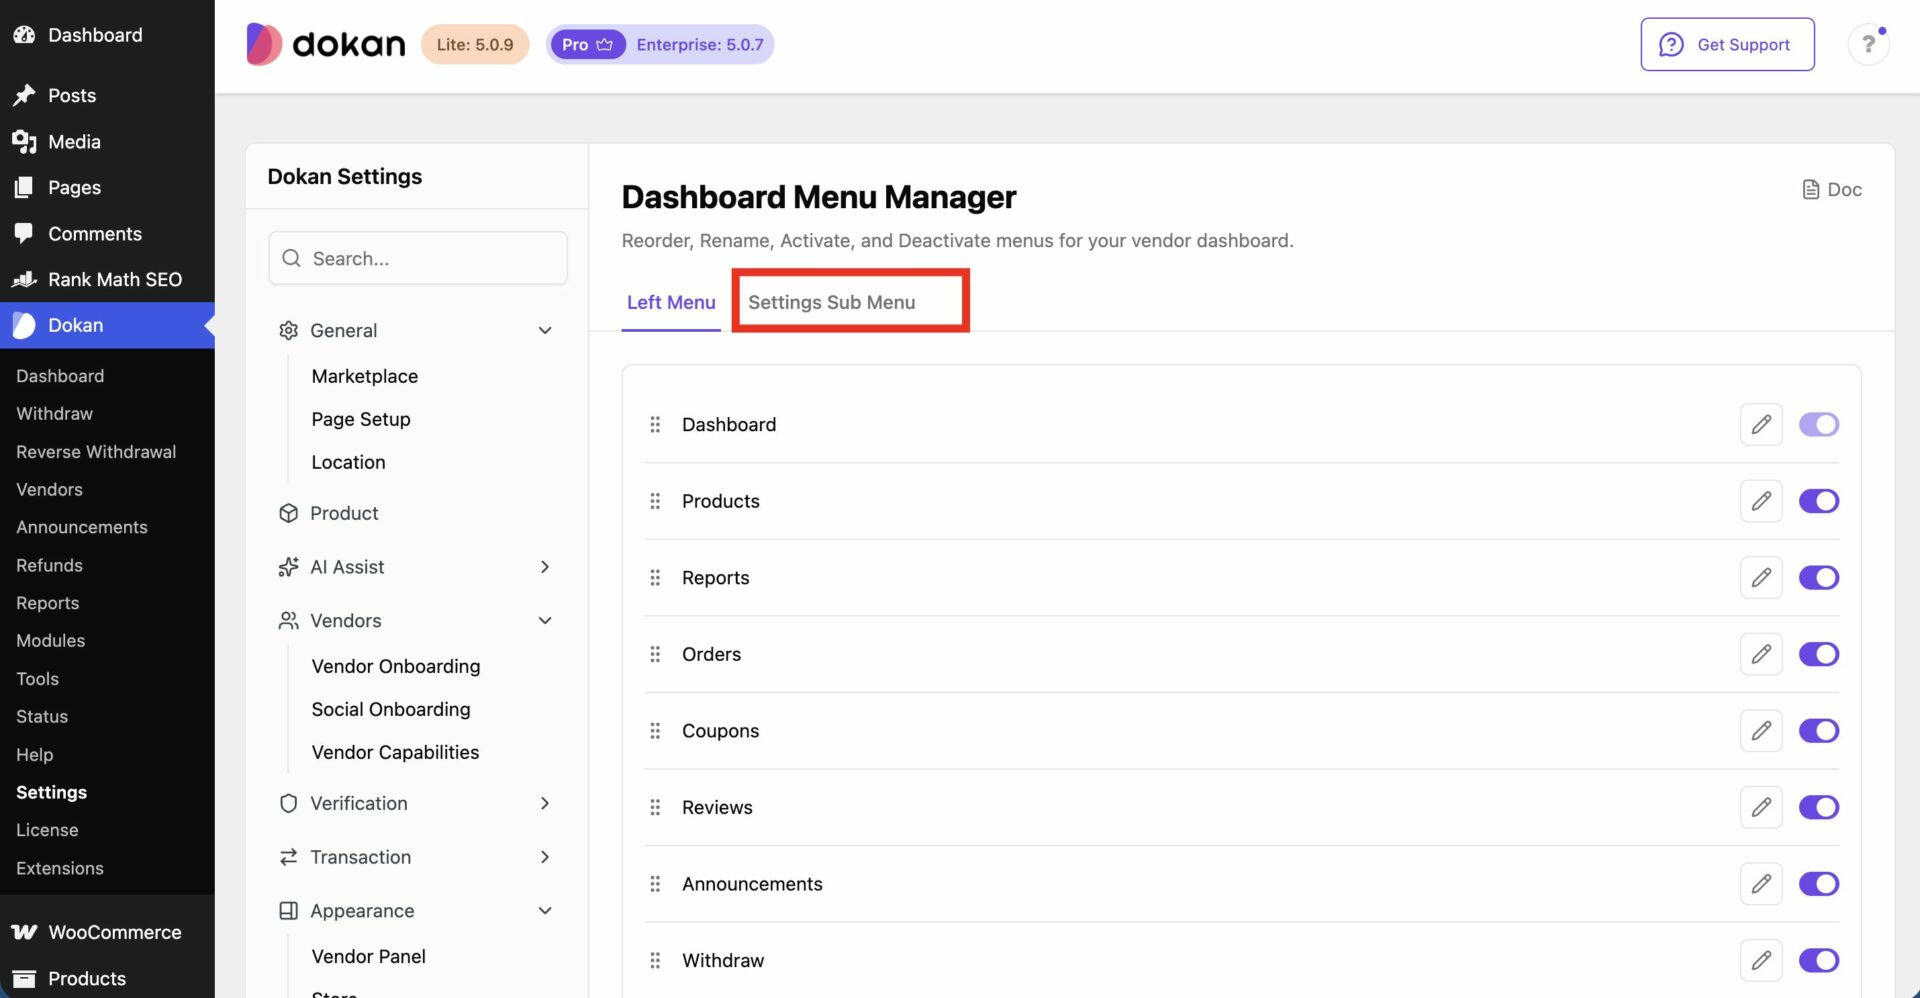This screenshot has height=998, width=1920.
Task: Click the Withdraw row drag handle
Action: click(x=655, y=960)
